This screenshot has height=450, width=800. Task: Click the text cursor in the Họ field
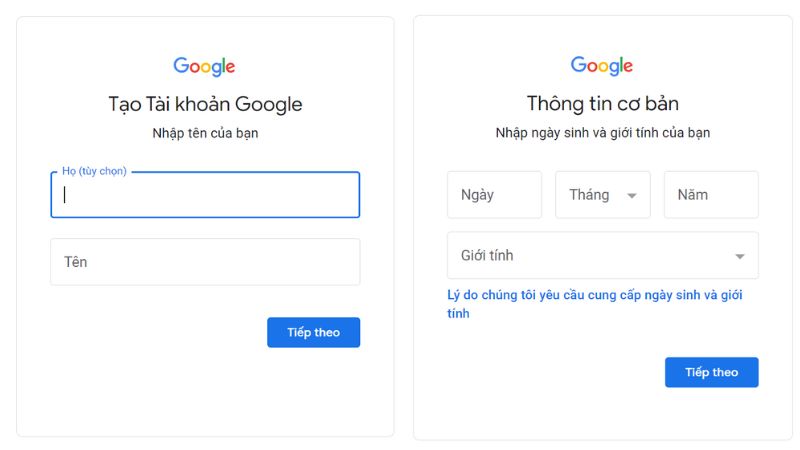(x=65, y=195)
